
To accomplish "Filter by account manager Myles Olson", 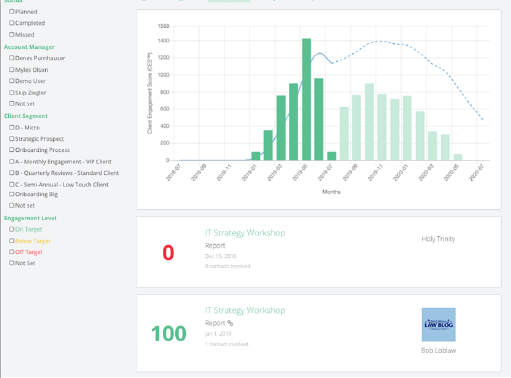I will pos(12,70).
